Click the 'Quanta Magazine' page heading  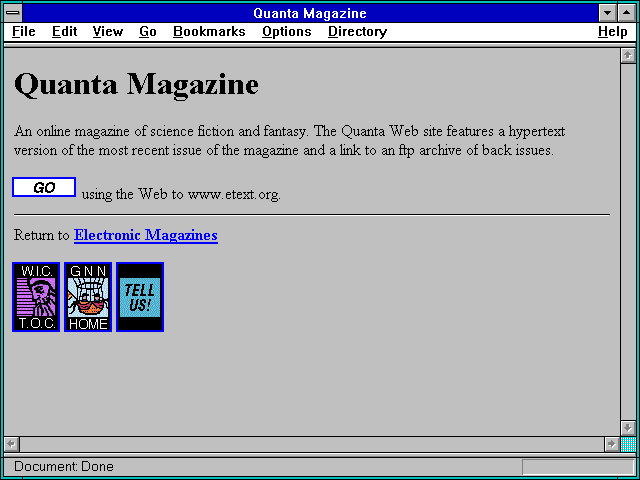pyautogui.click(x=136, y=85)
